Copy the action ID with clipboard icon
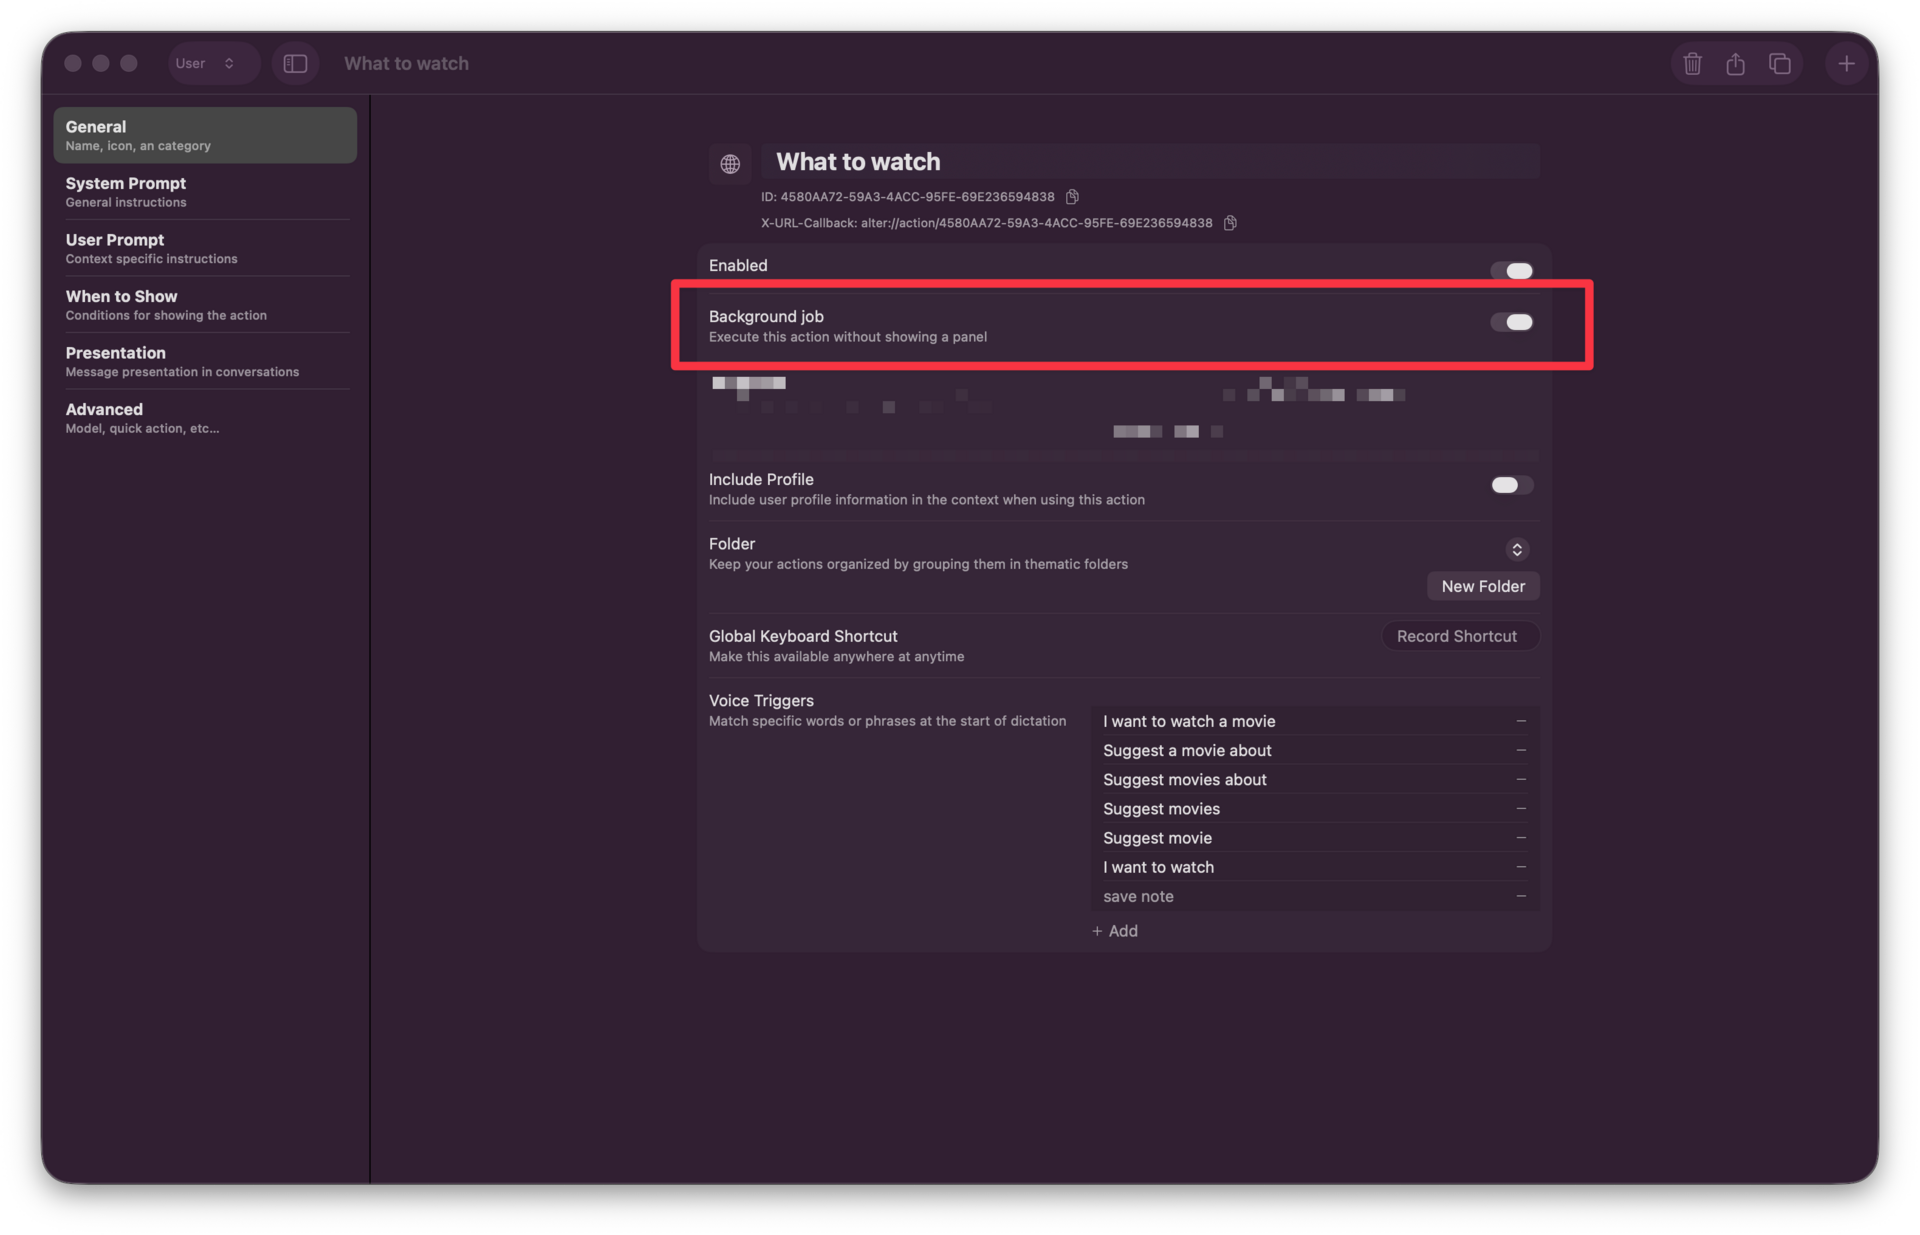The image size is (1920, 1235). point(1072,197)
